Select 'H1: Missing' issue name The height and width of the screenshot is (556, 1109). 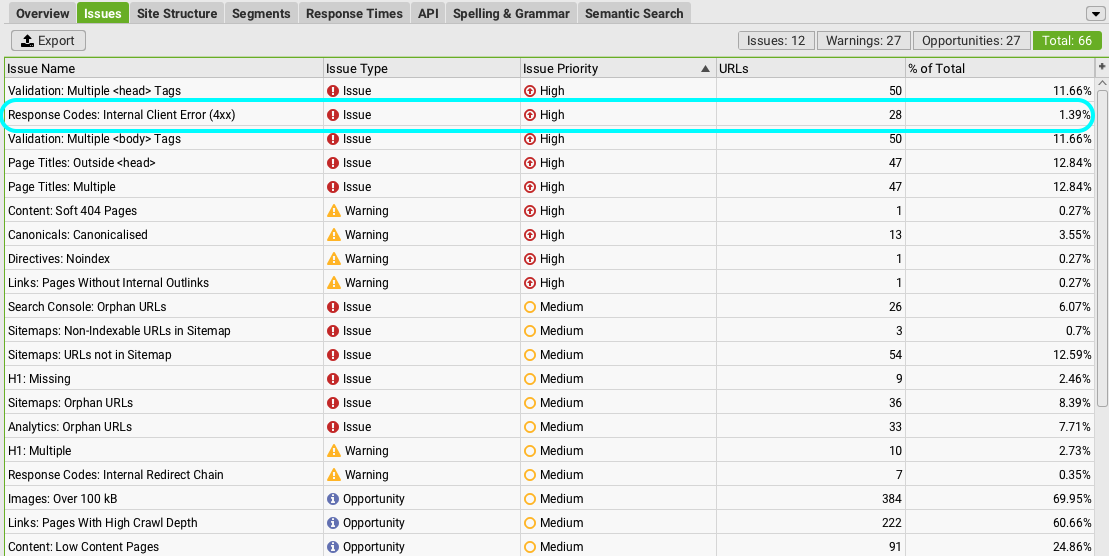(x=39, y=379)
